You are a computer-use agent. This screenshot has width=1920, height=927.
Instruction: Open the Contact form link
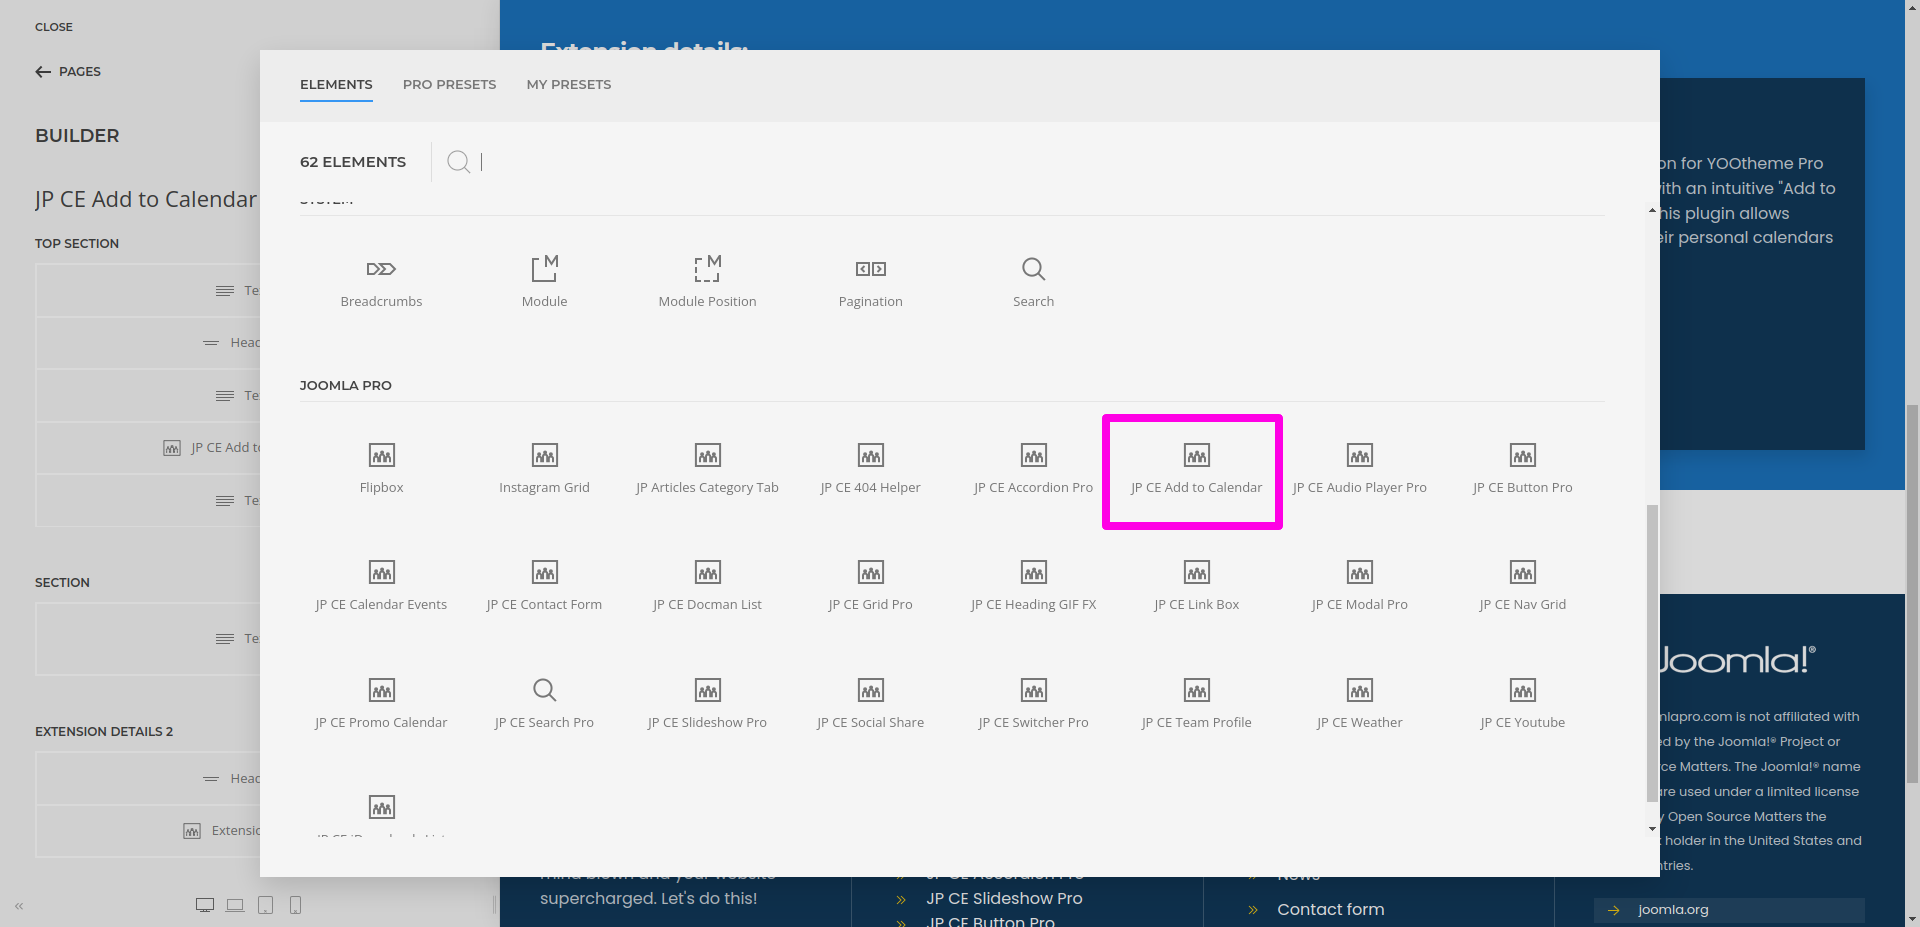click(1330, 910)
